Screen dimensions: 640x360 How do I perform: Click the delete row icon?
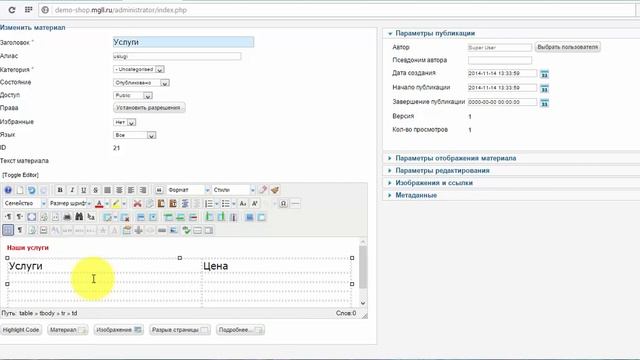(x=193, y=217)
